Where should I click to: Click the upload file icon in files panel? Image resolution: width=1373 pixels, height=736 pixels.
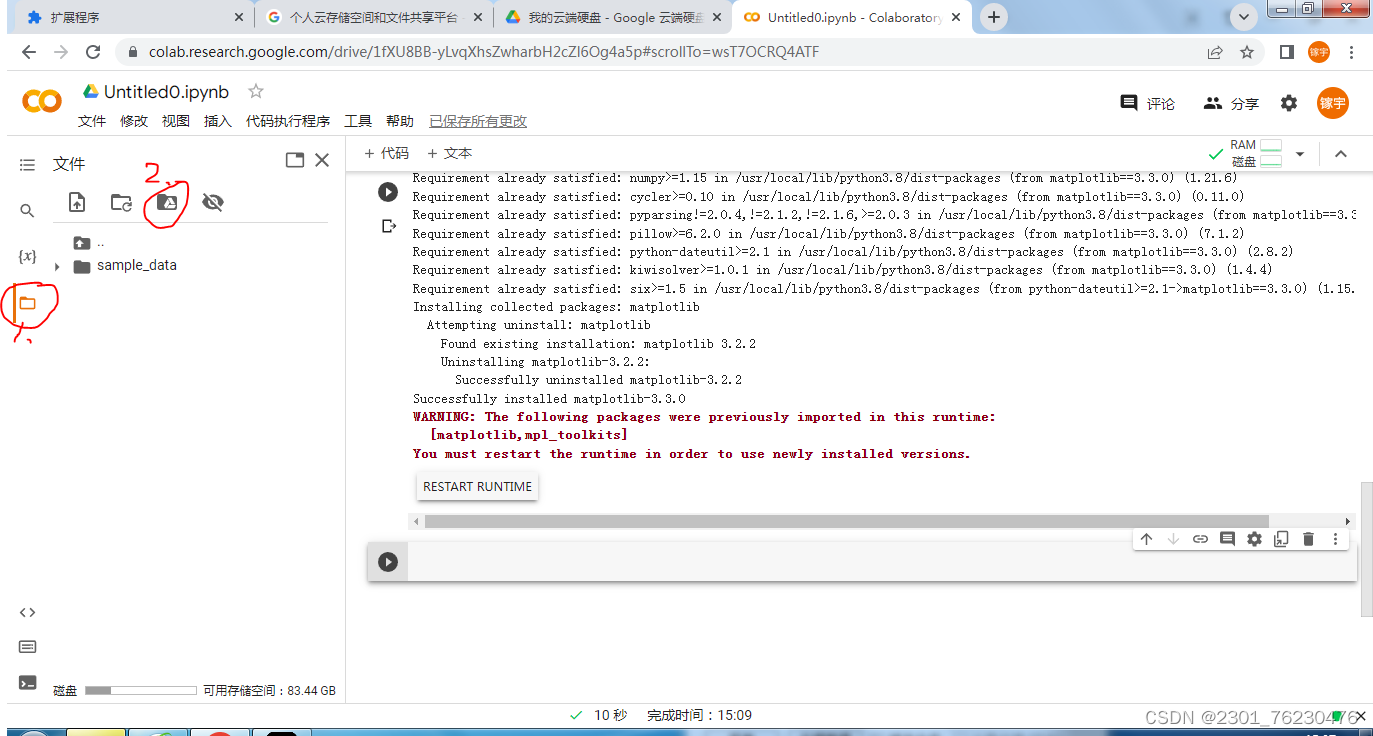[x=75, y=202]
